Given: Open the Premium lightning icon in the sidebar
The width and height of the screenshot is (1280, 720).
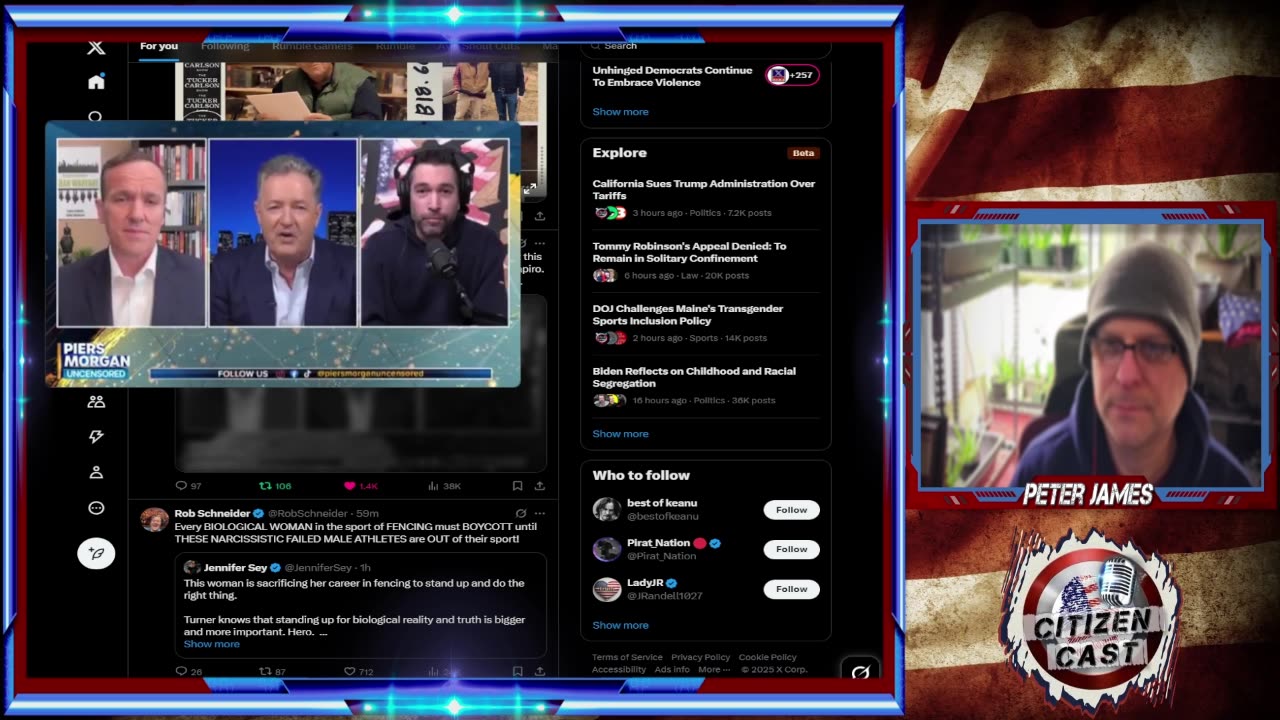Looking at the screenshot, I should pos(96,436).
